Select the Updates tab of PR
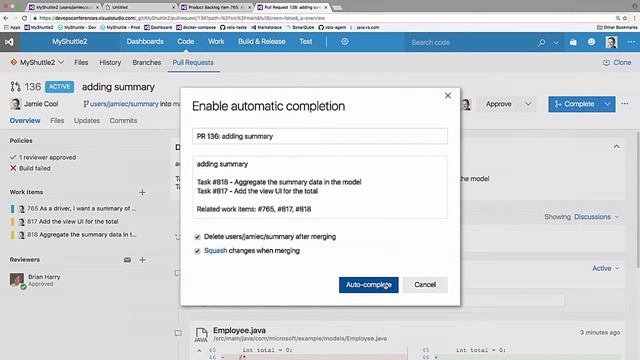640x360 pixels. (87, 120)
